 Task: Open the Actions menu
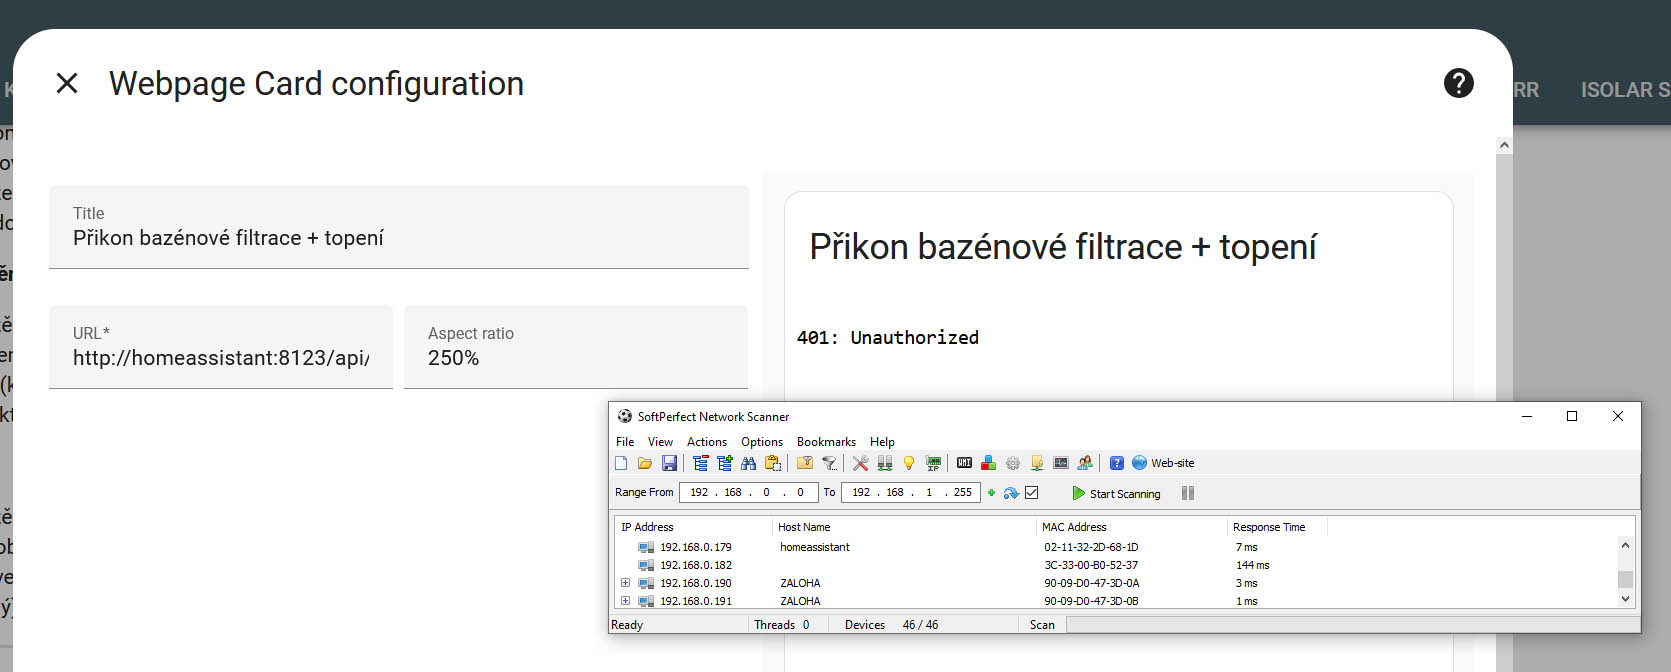pos(706,442)
